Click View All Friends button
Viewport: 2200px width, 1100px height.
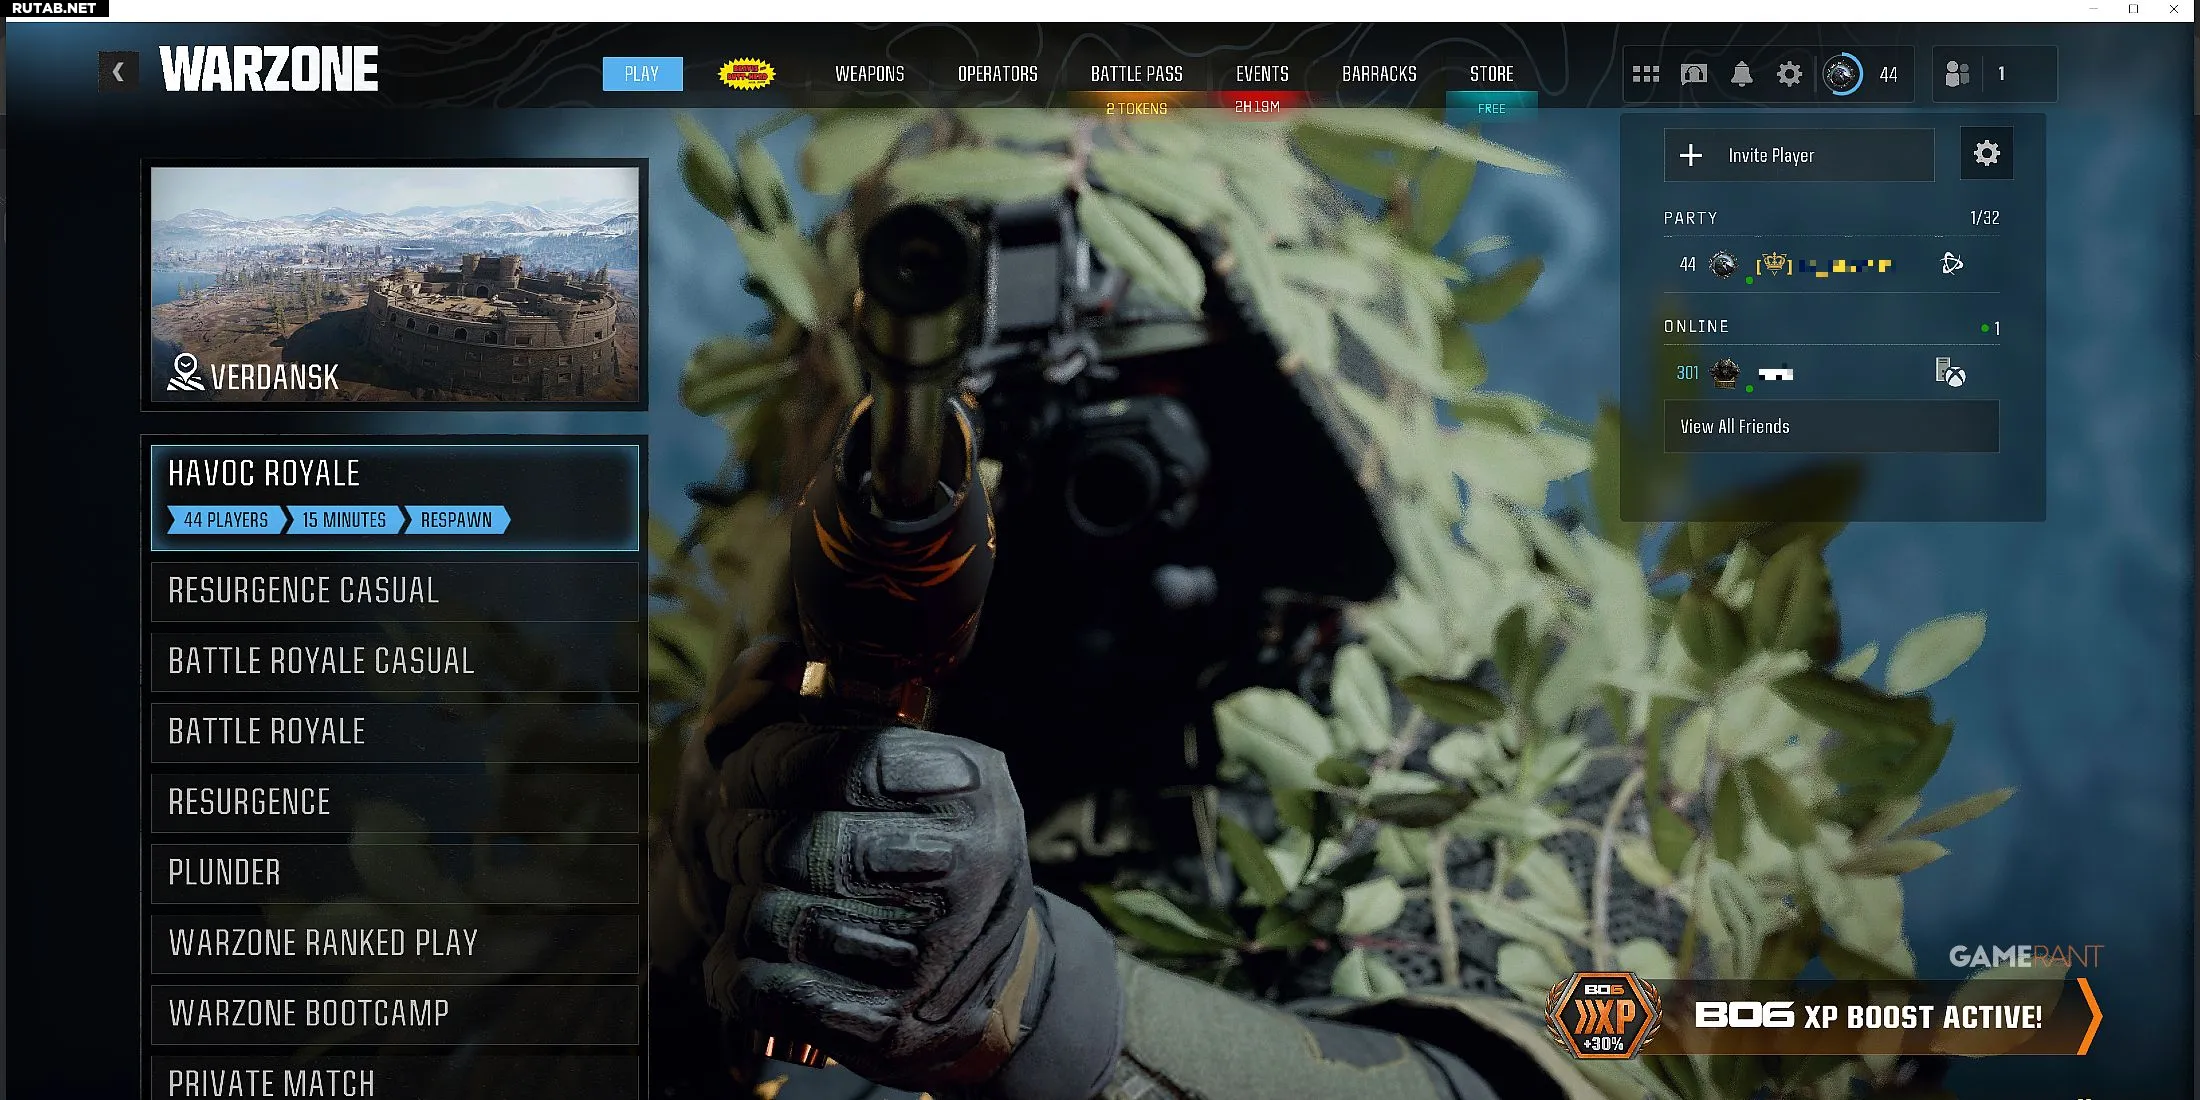pyautogui.click(x=1831, y=426)
